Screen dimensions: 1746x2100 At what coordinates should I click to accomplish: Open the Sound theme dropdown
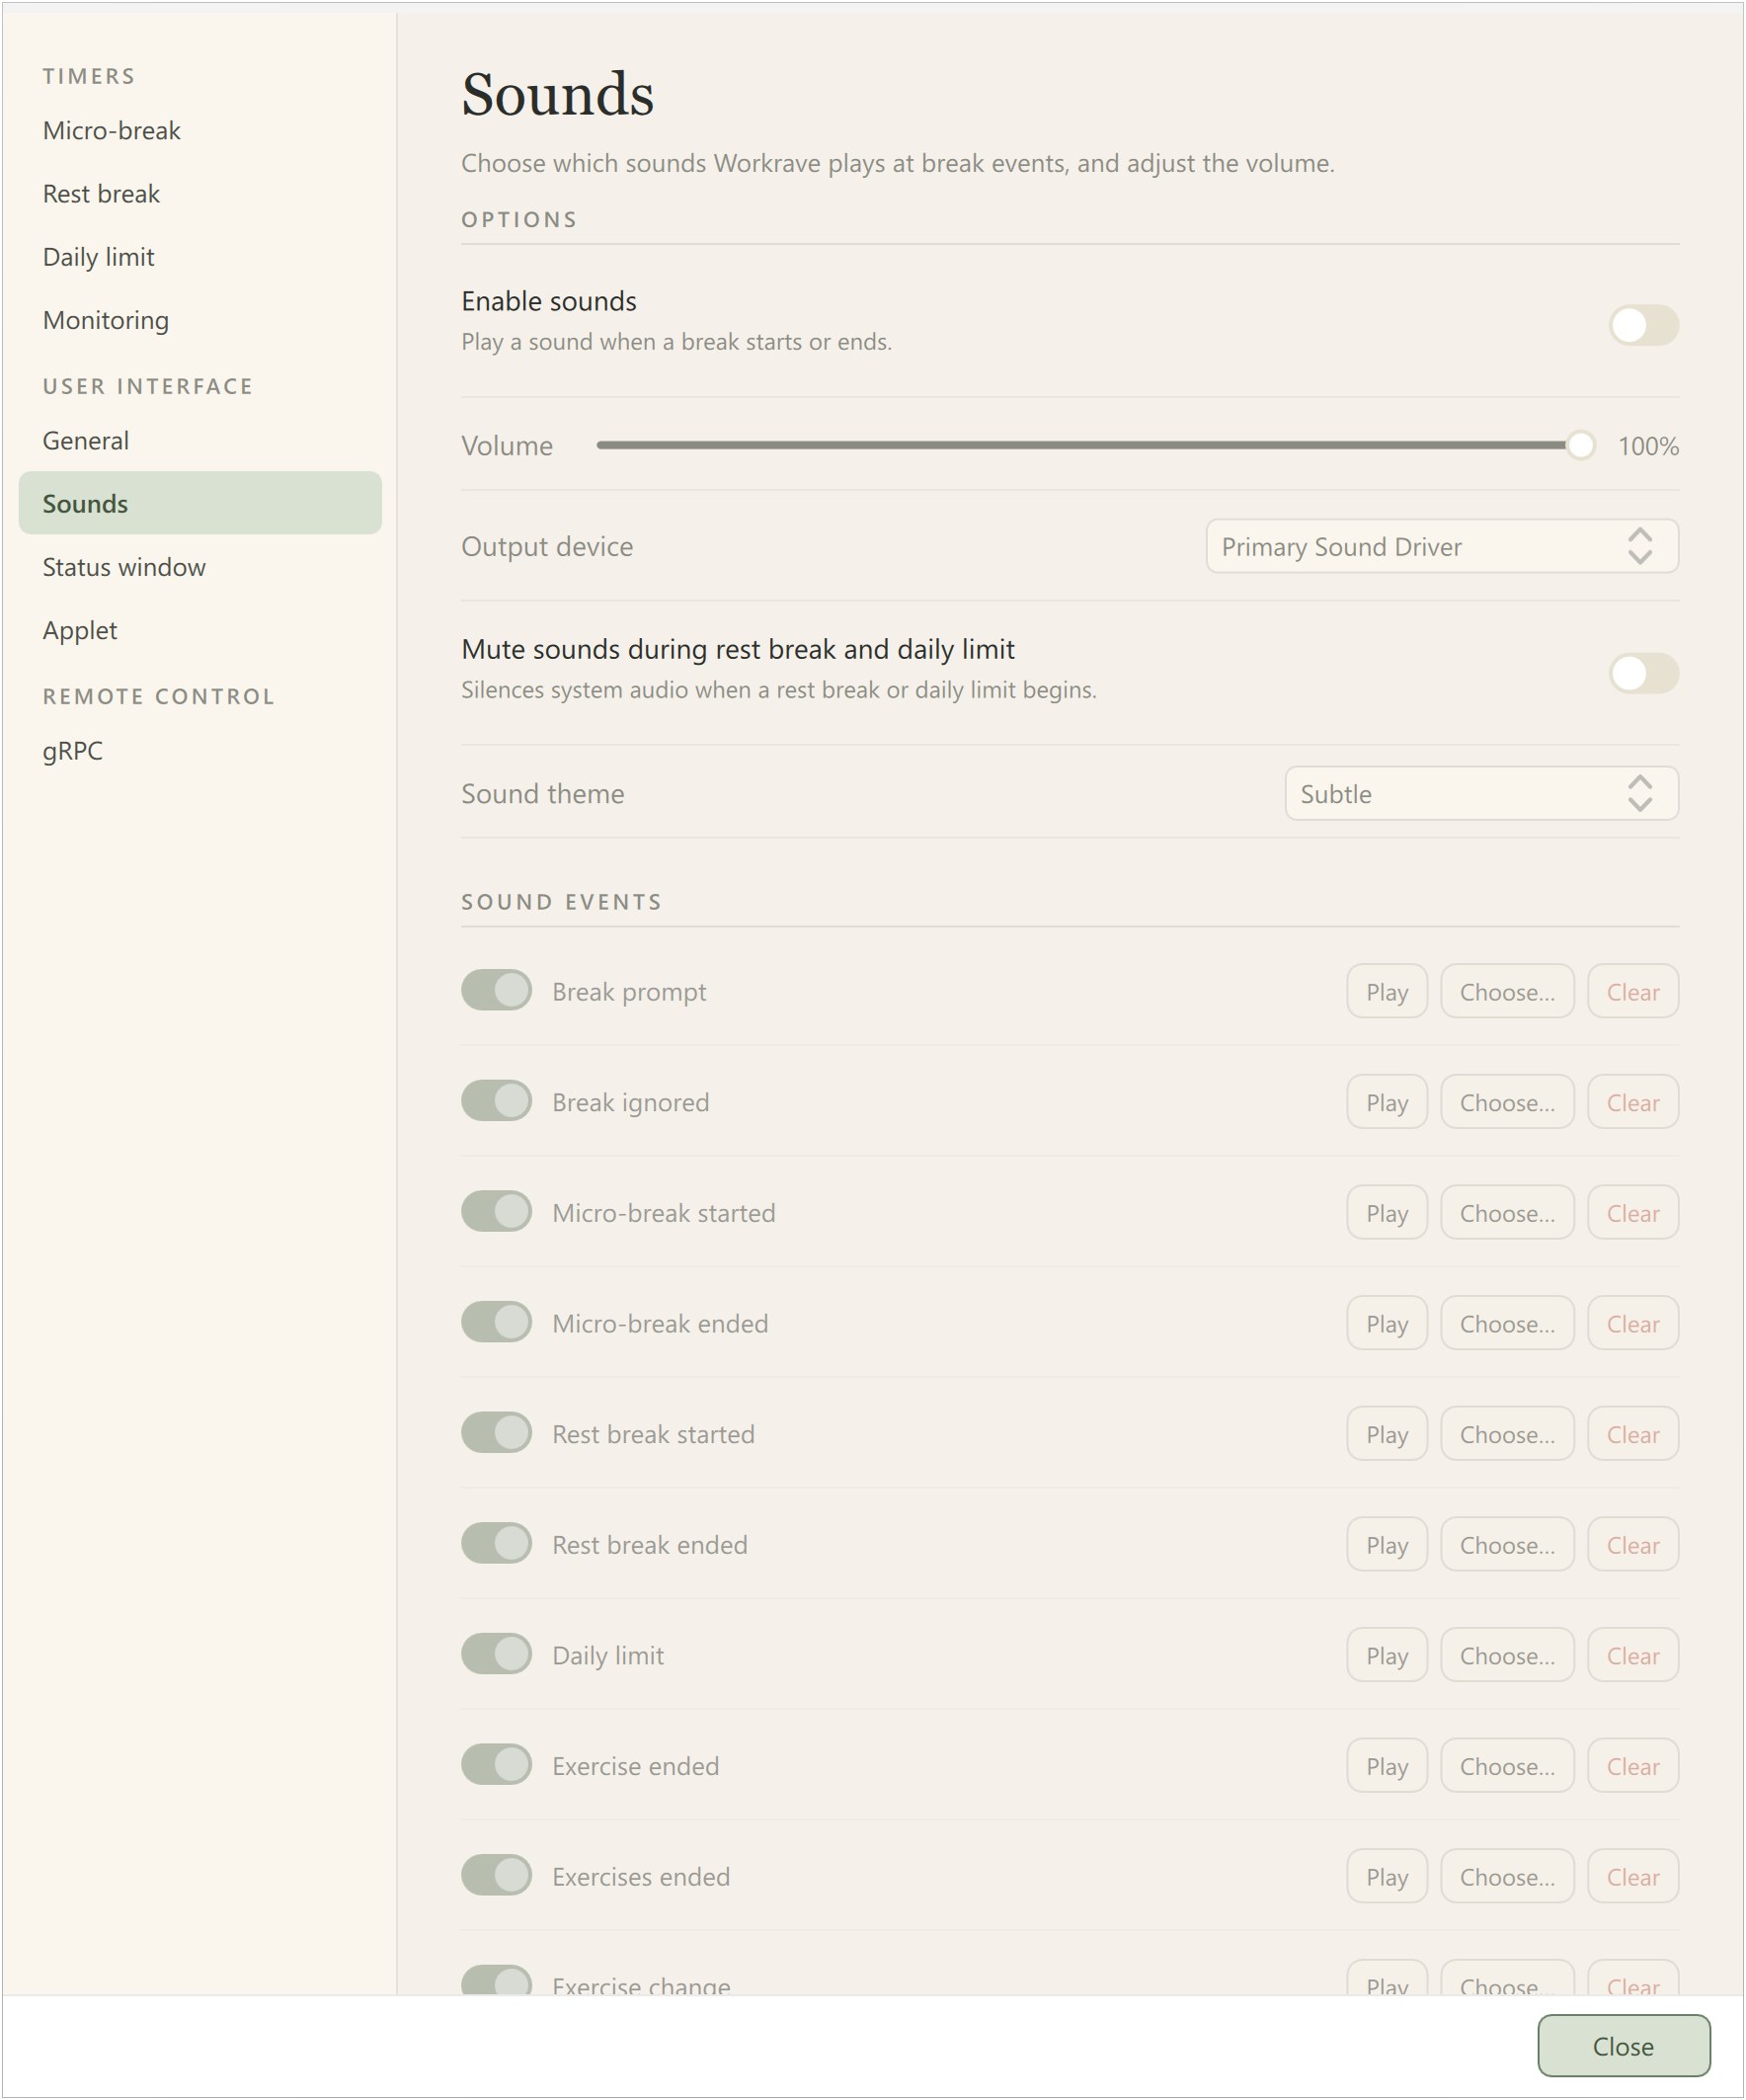(1481, 794)
